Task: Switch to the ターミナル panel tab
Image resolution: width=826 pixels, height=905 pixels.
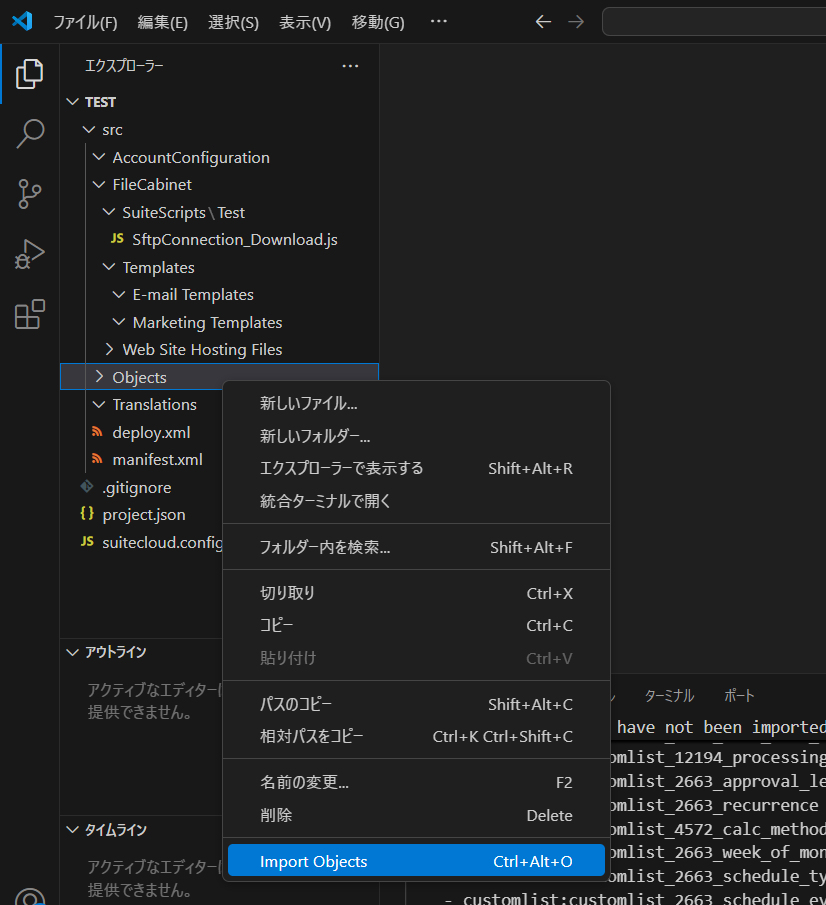Action: (669, 695)
